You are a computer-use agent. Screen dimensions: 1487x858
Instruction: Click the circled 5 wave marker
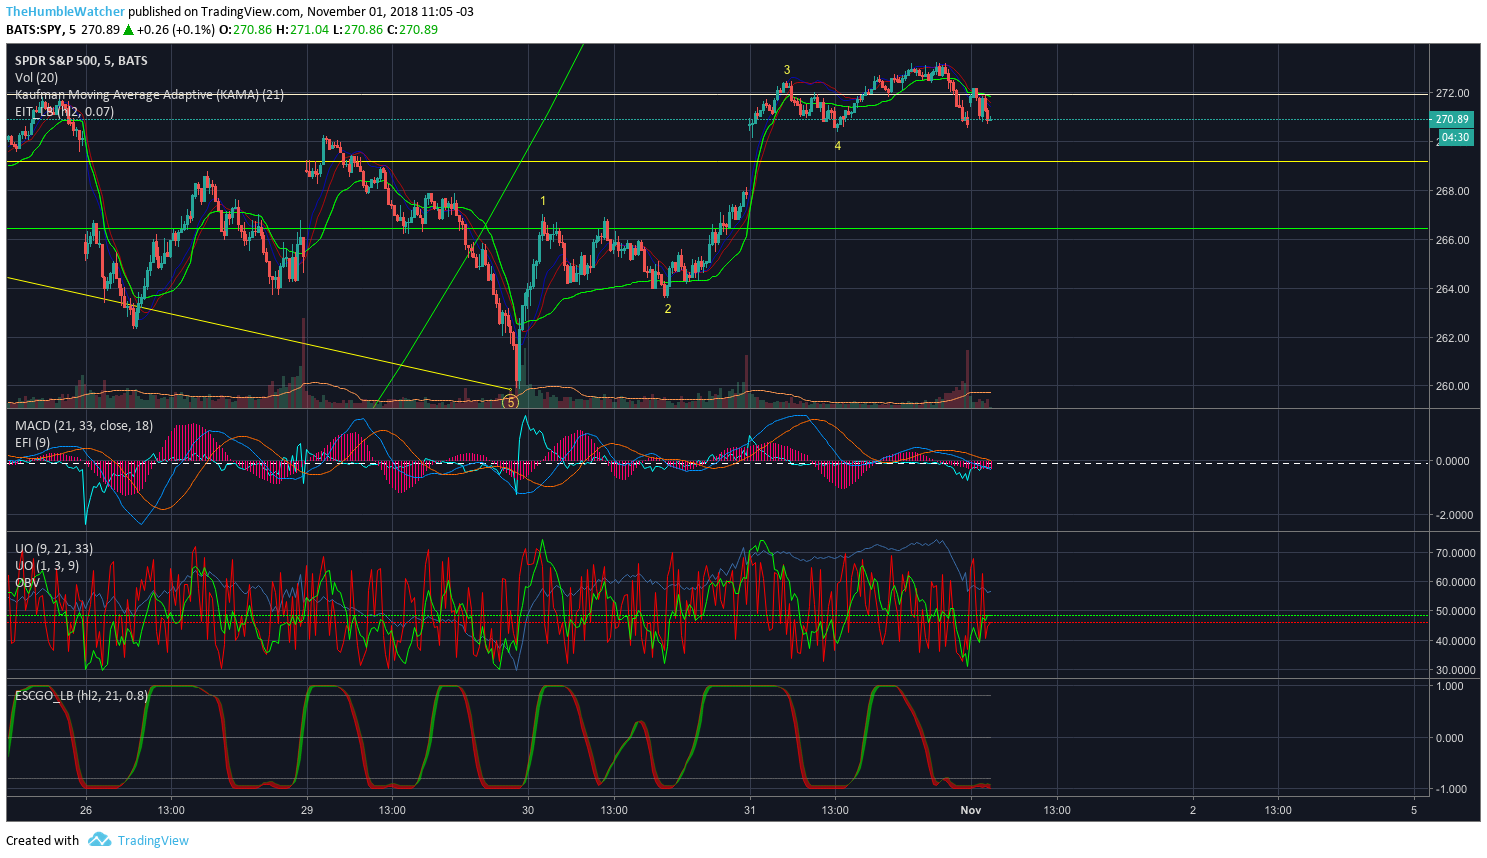click(511, 402)
